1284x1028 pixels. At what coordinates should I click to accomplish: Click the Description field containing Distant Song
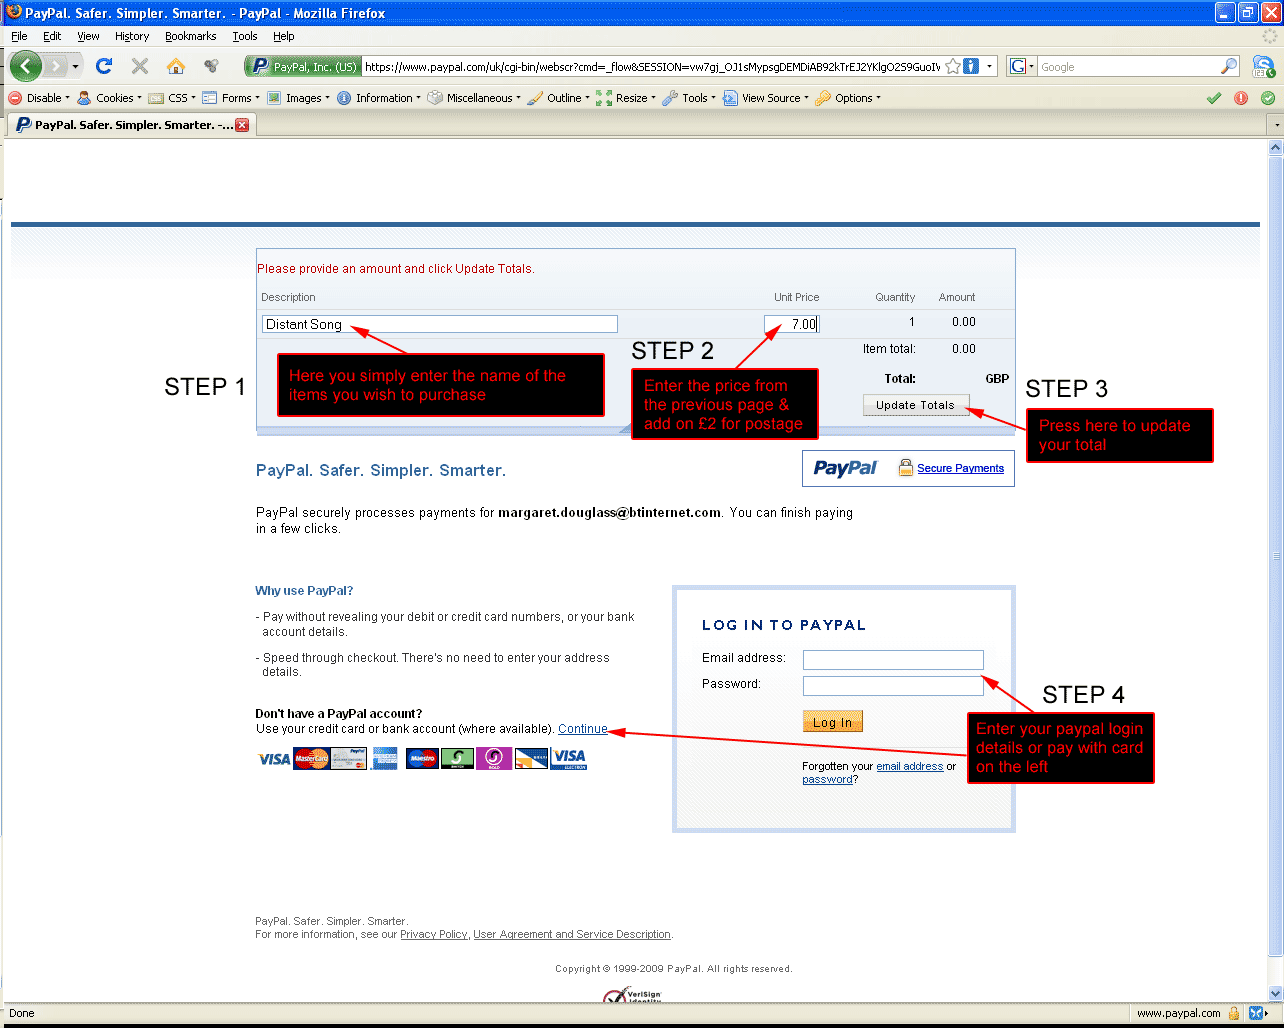pos(440,324)
